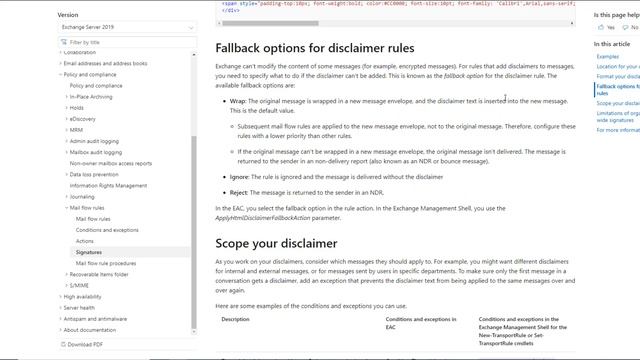Jump to For more information link

point(618,130)
